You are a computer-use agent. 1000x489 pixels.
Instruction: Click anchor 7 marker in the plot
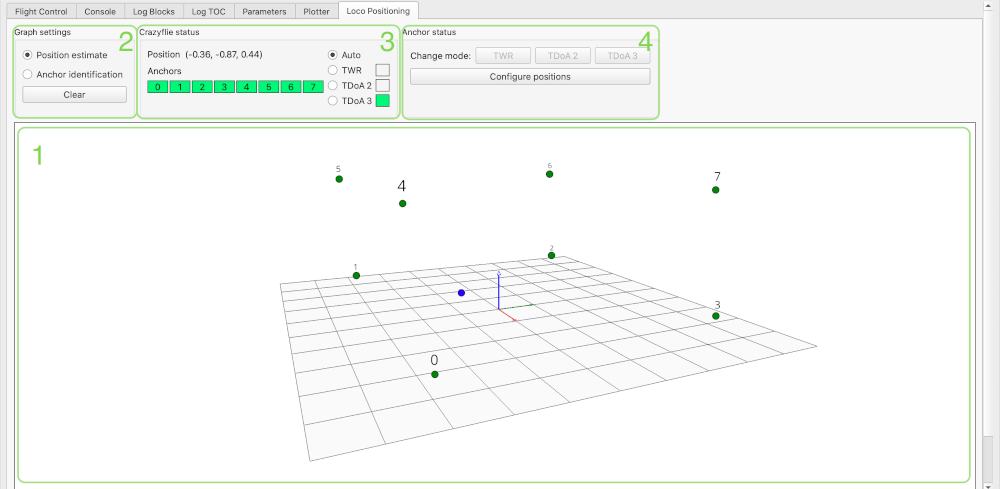click(x=716, y=190)
